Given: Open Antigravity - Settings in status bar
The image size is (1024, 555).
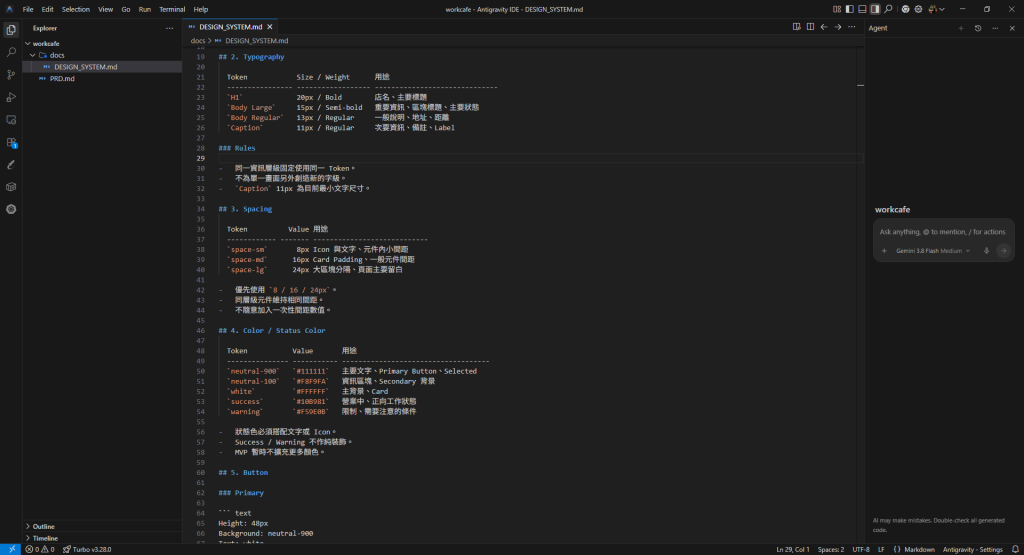Looking at the screenshot, I should pyautogui.click(x=972, y=550).
